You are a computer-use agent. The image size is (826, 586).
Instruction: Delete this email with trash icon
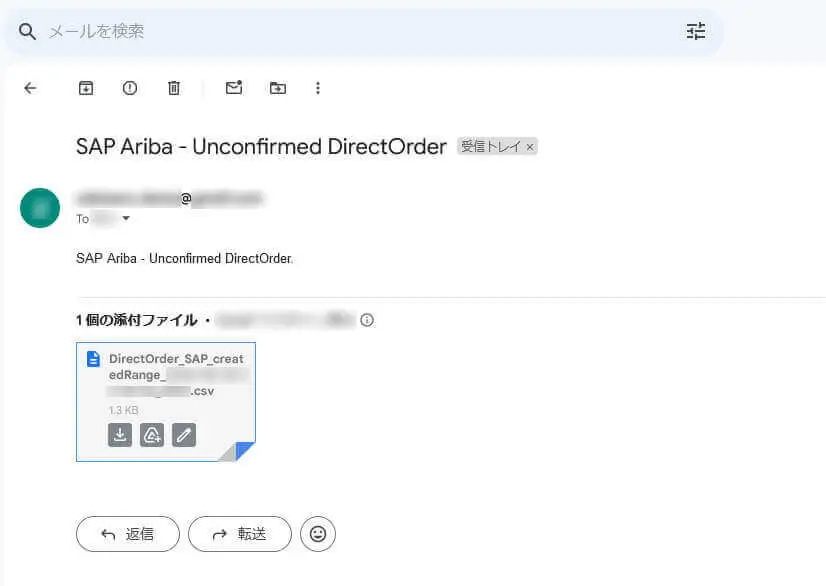coord(174,88)
